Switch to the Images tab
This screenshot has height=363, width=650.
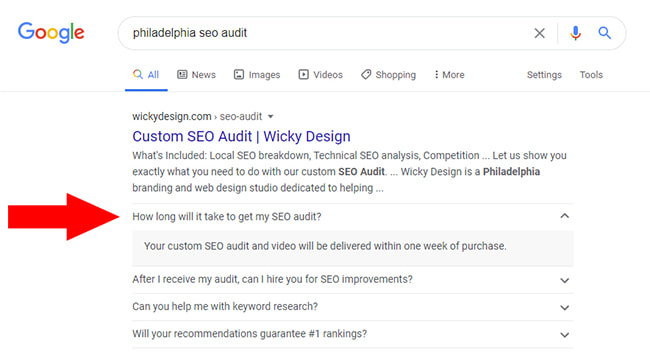(257, 75)
